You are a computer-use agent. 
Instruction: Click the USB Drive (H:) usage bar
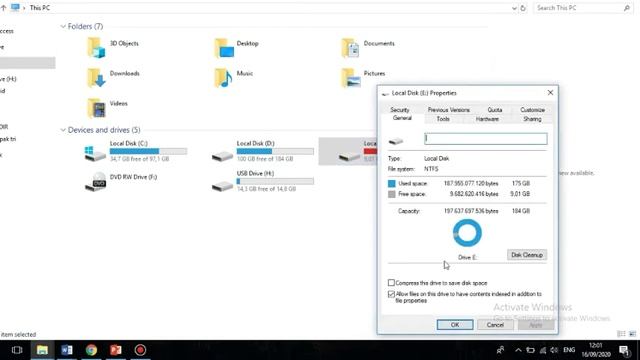coord(275,181)
